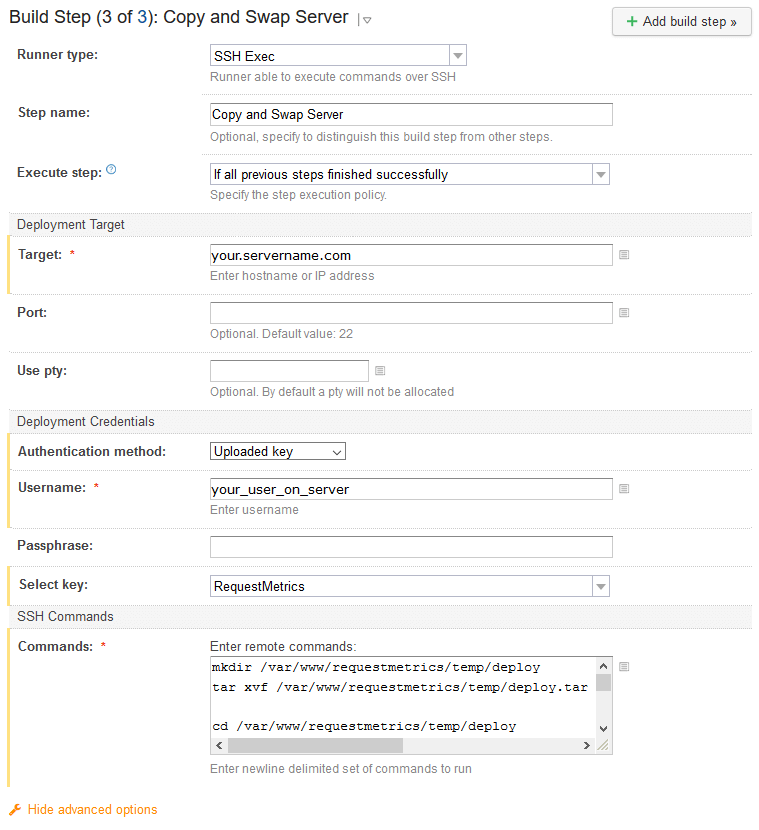Open the Select key dropdown showing RequestMetrics

pos(600,587)
